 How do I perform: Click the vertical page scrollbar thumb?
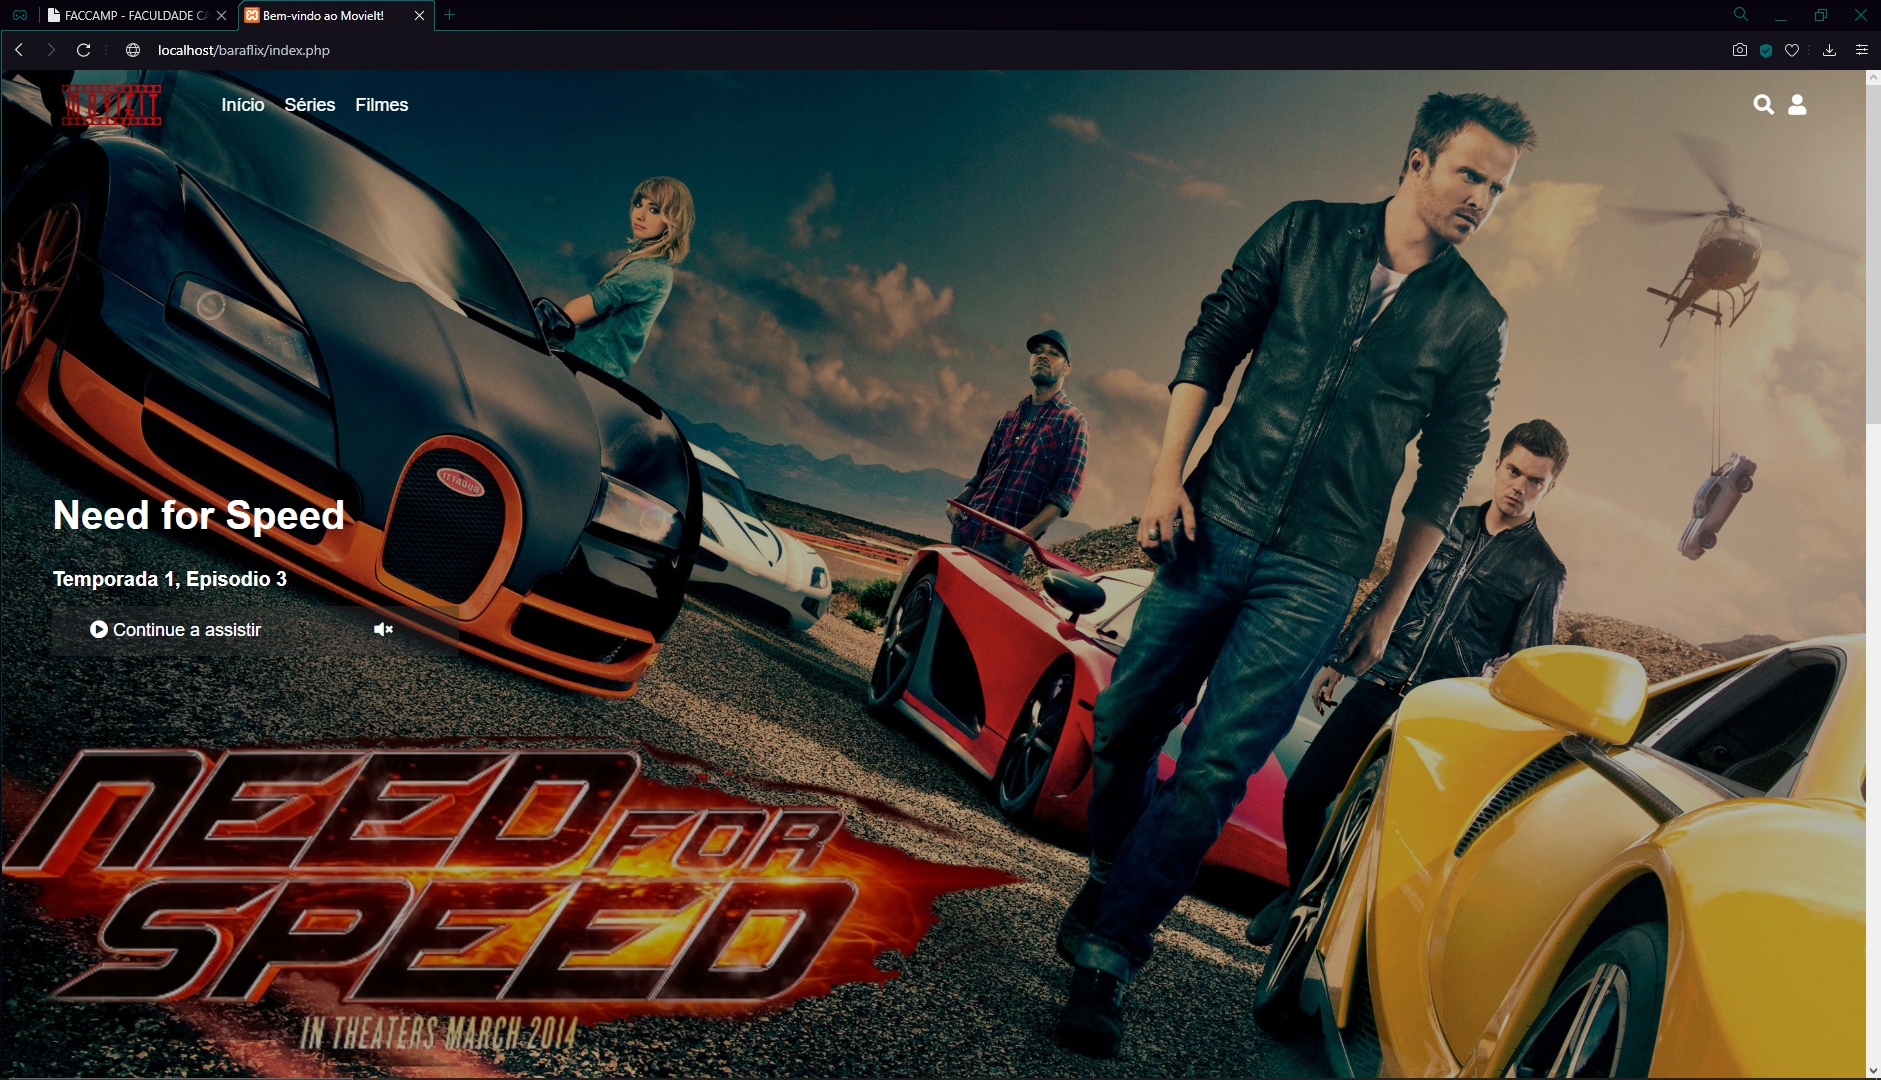point(1873,255)
